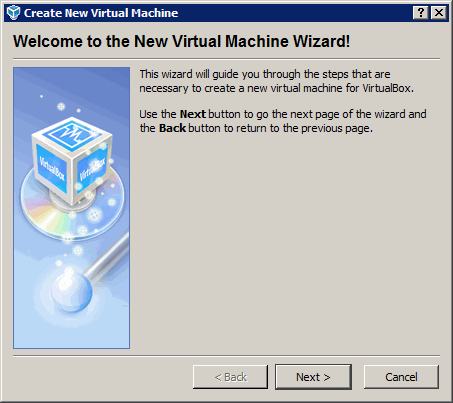Viewport: 453px width, 403px height.
Task: Click the Welcome to the New Virtual Machine Wizard heading
Action: 182,41
